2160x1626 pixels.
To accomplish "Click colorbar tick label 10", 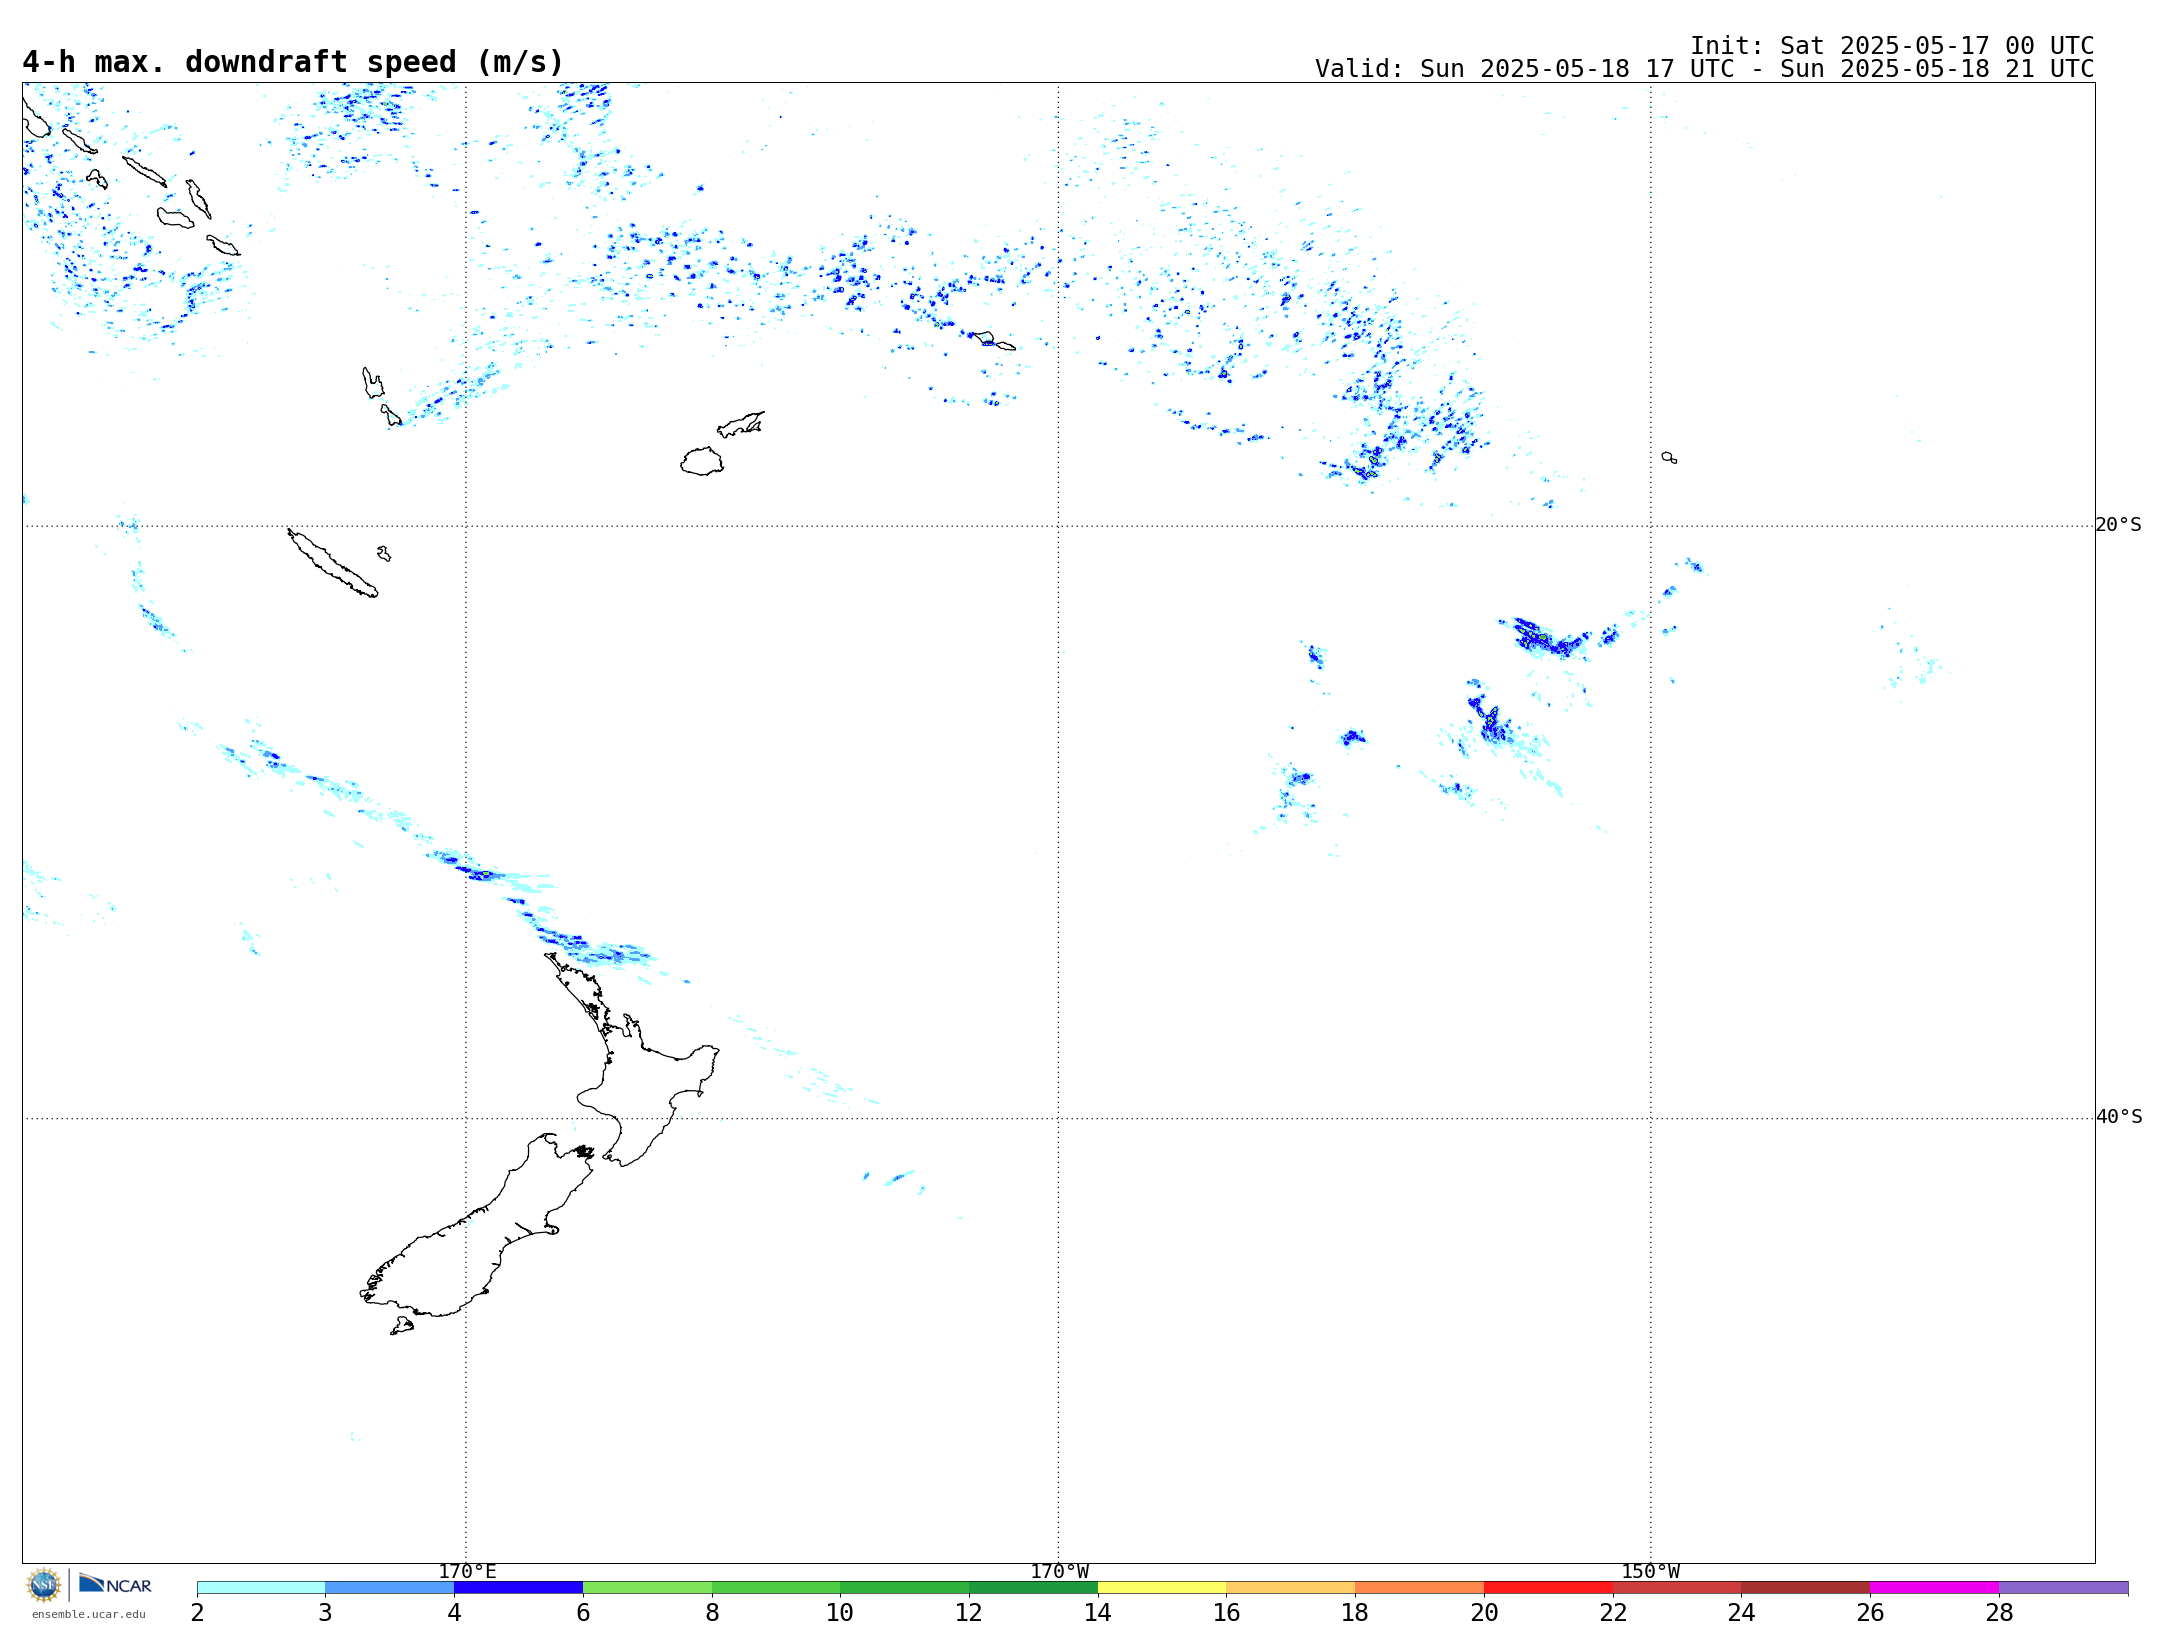I will tap(840, 1613).
